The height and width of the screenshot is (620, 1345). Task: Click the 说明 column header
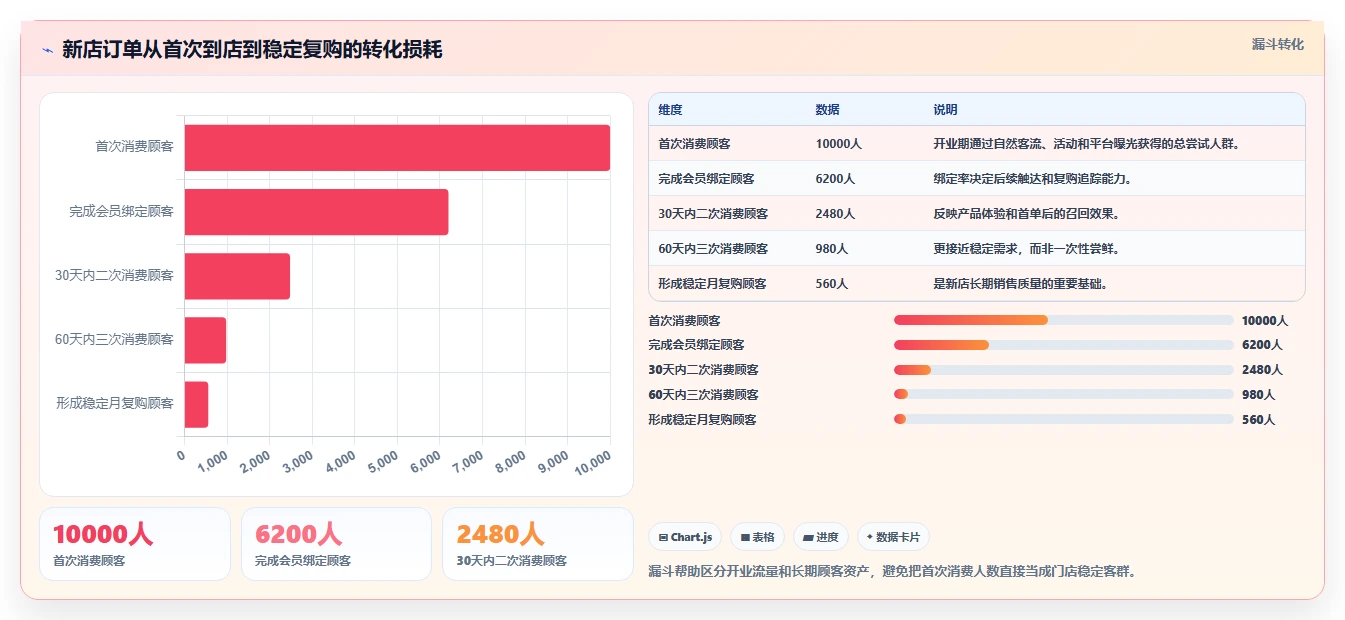coord(945,110)
